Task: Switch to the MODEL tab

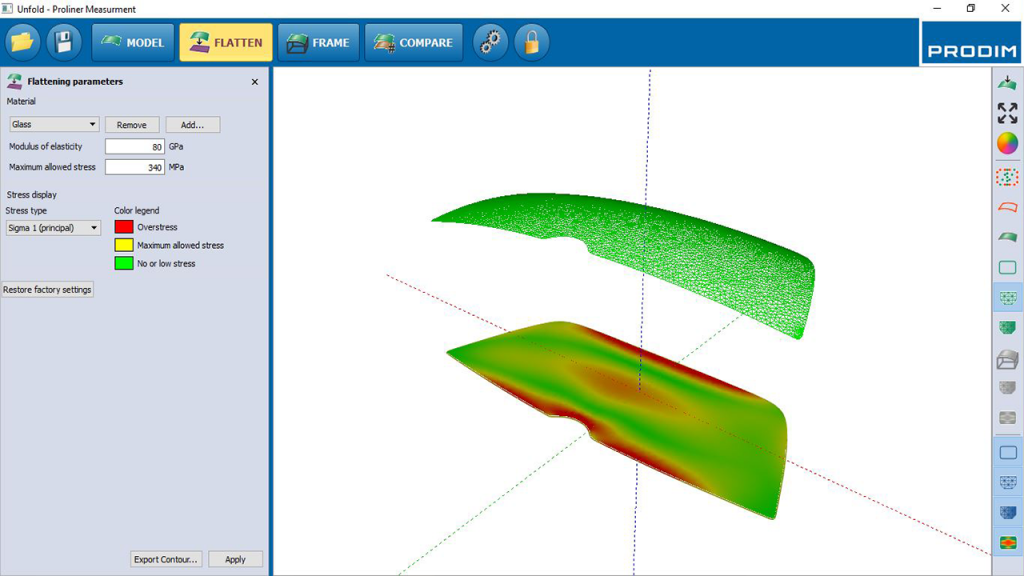Action: pos(133,42)
